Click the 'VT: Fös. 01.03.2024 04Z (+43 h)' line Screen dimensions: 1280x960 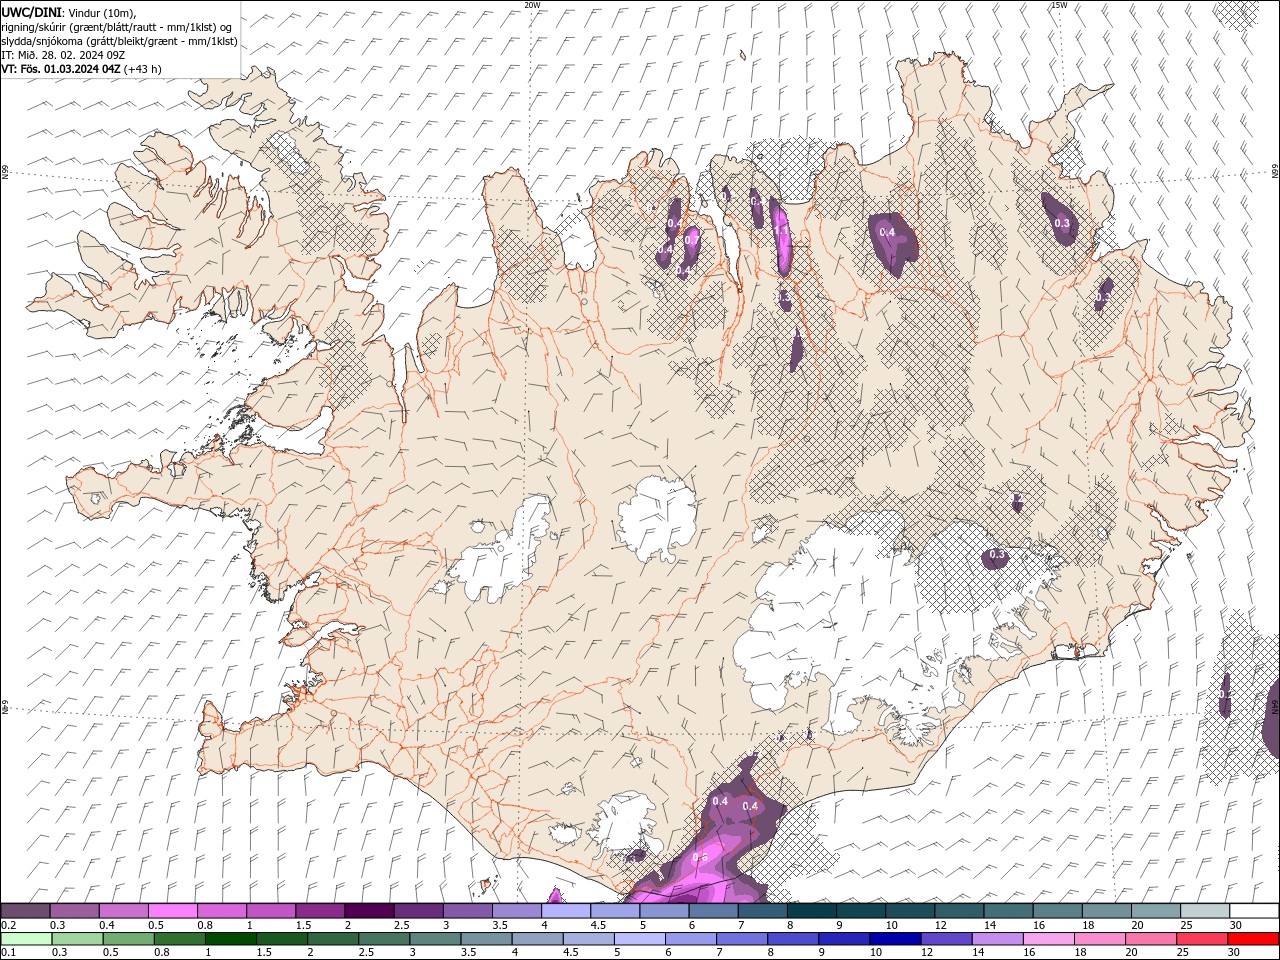pos(82,69)
